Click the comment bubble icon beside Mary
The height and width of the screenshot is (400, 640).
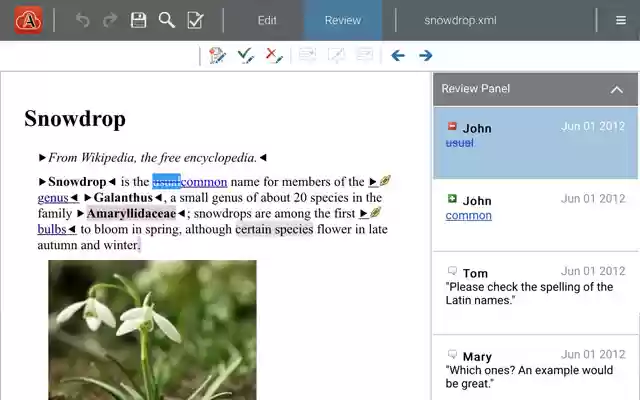(x=452, y=354)
